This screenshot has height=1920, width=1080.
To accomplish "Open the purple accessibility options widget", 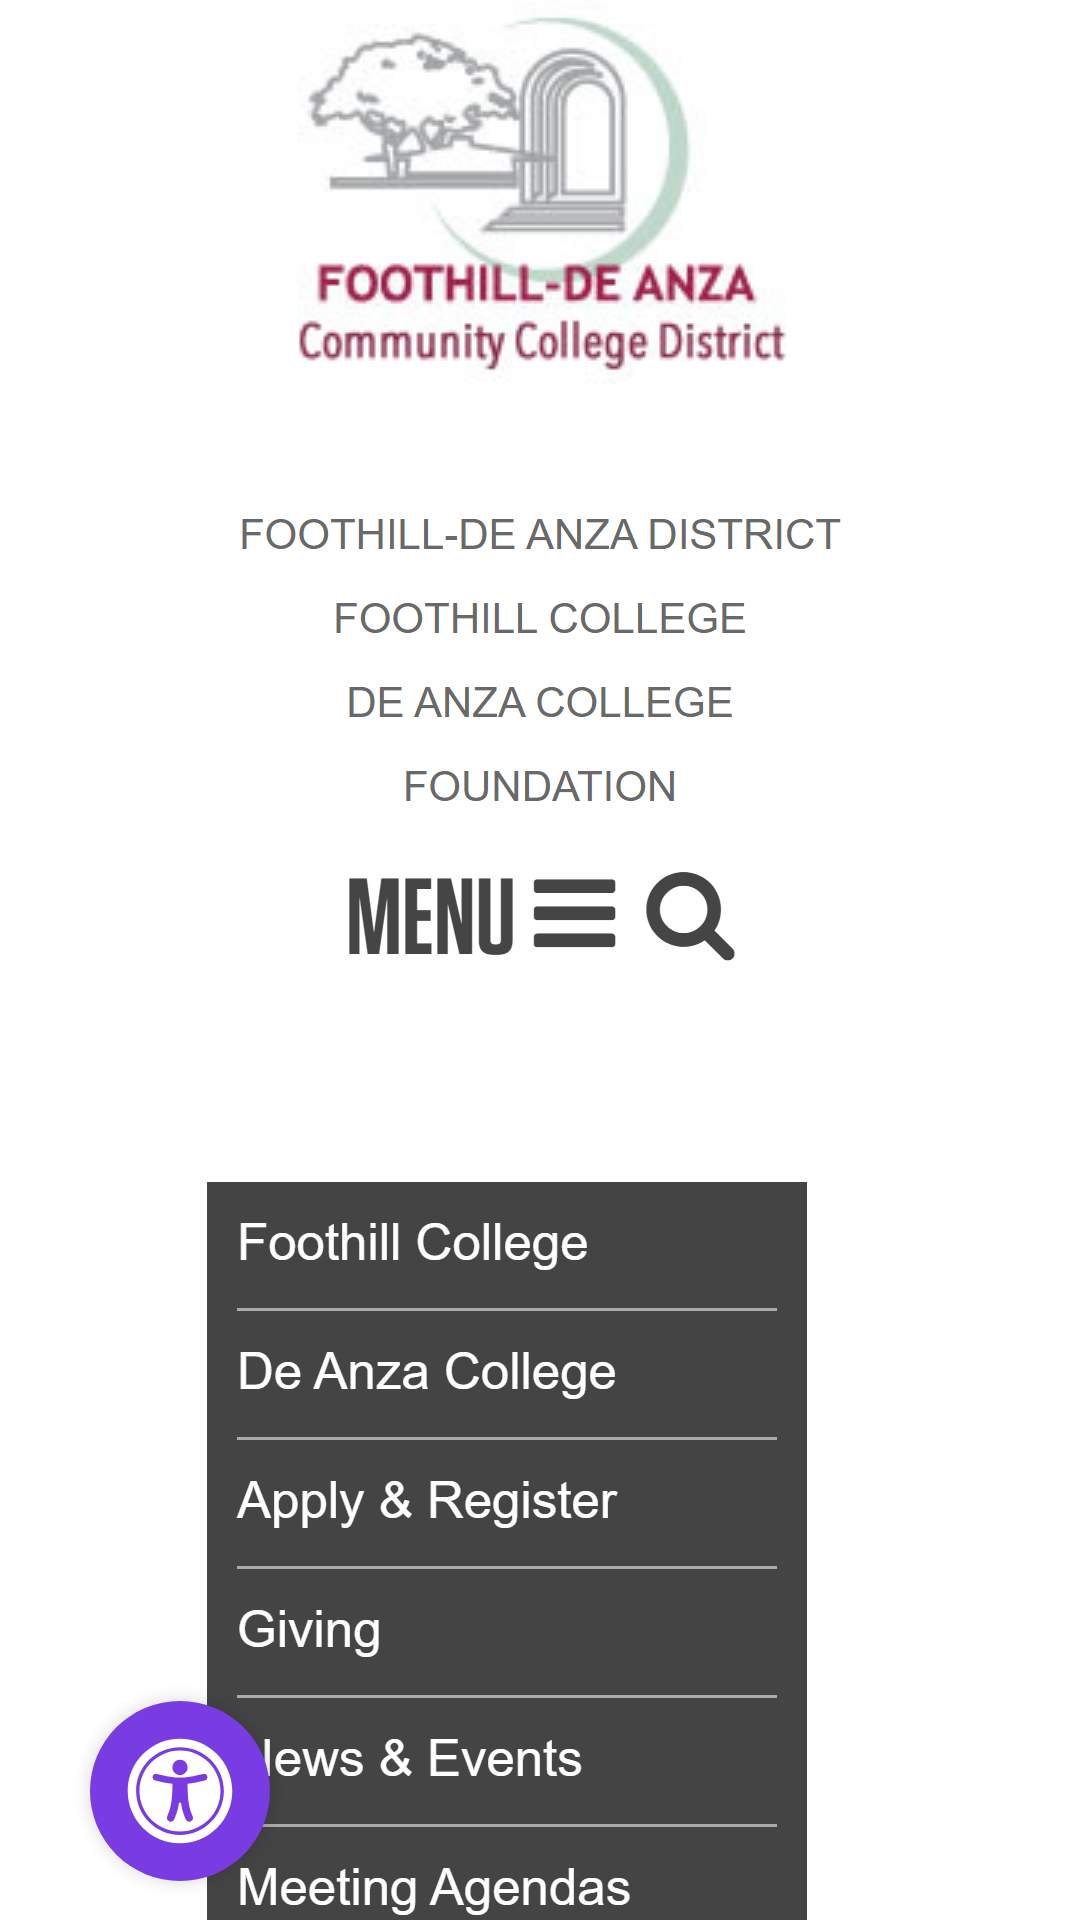I will click(x=180, y=1791).
